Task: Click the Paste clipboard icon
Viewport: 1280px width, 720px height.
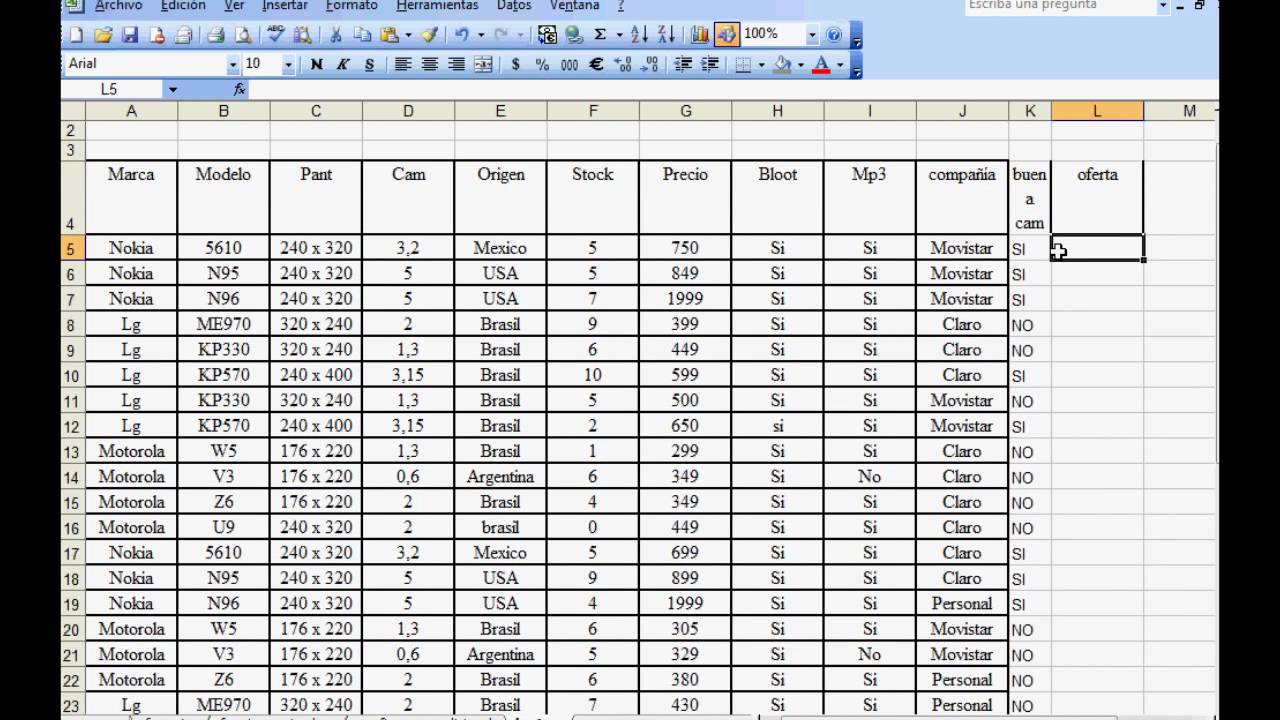Action: point(389,35)
